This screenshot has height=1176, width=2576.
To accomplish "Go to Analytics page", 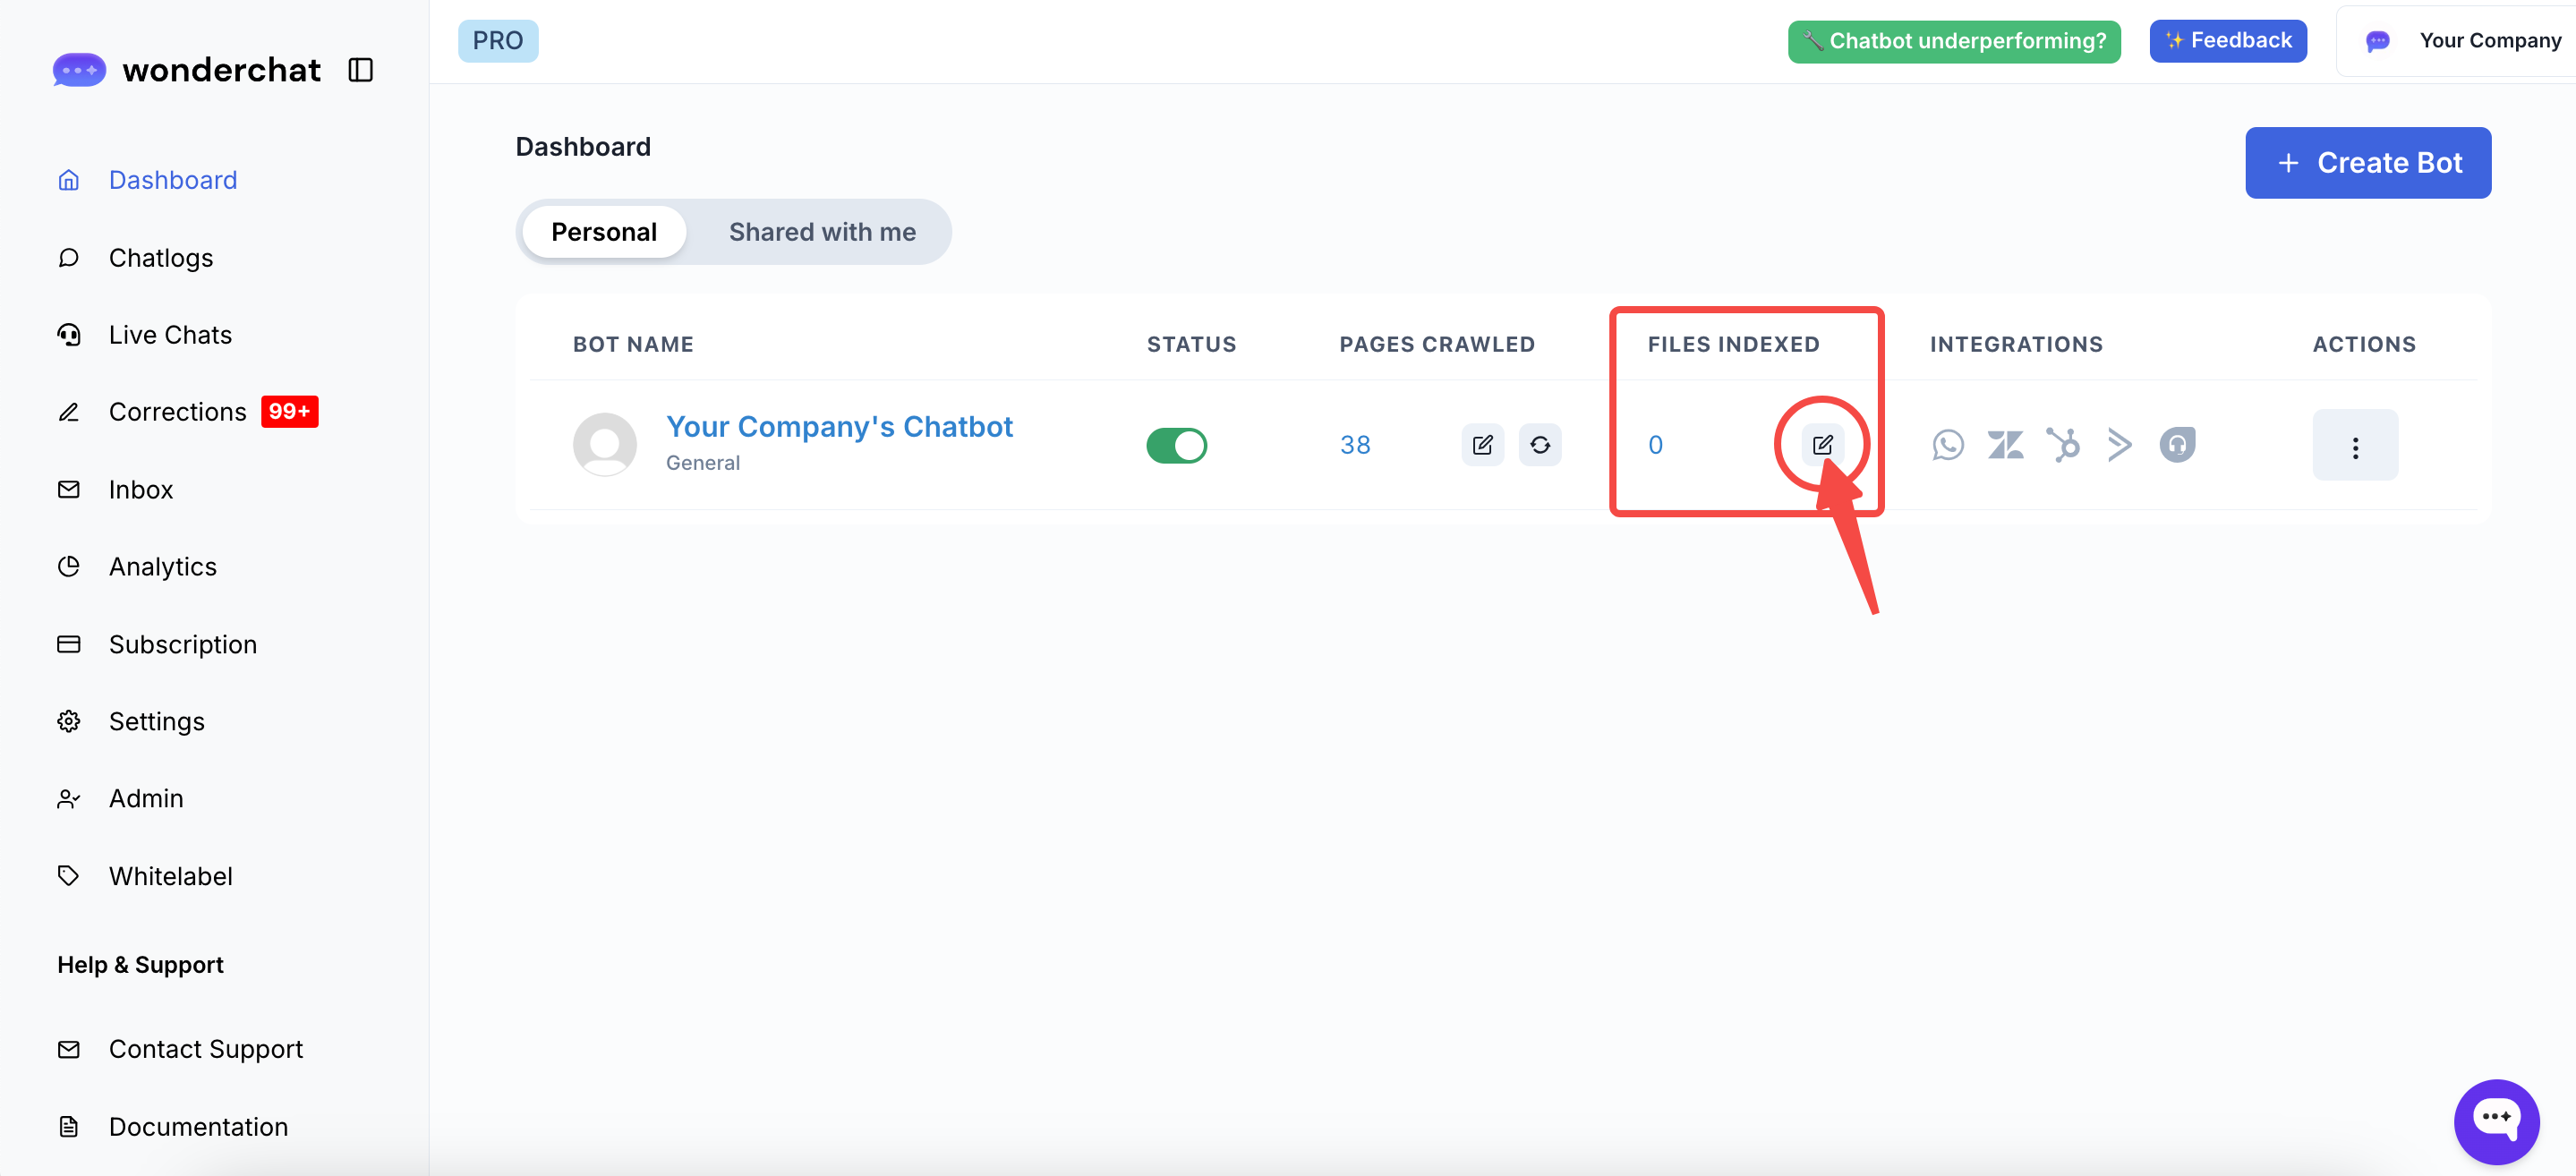I will click(162, 567).
